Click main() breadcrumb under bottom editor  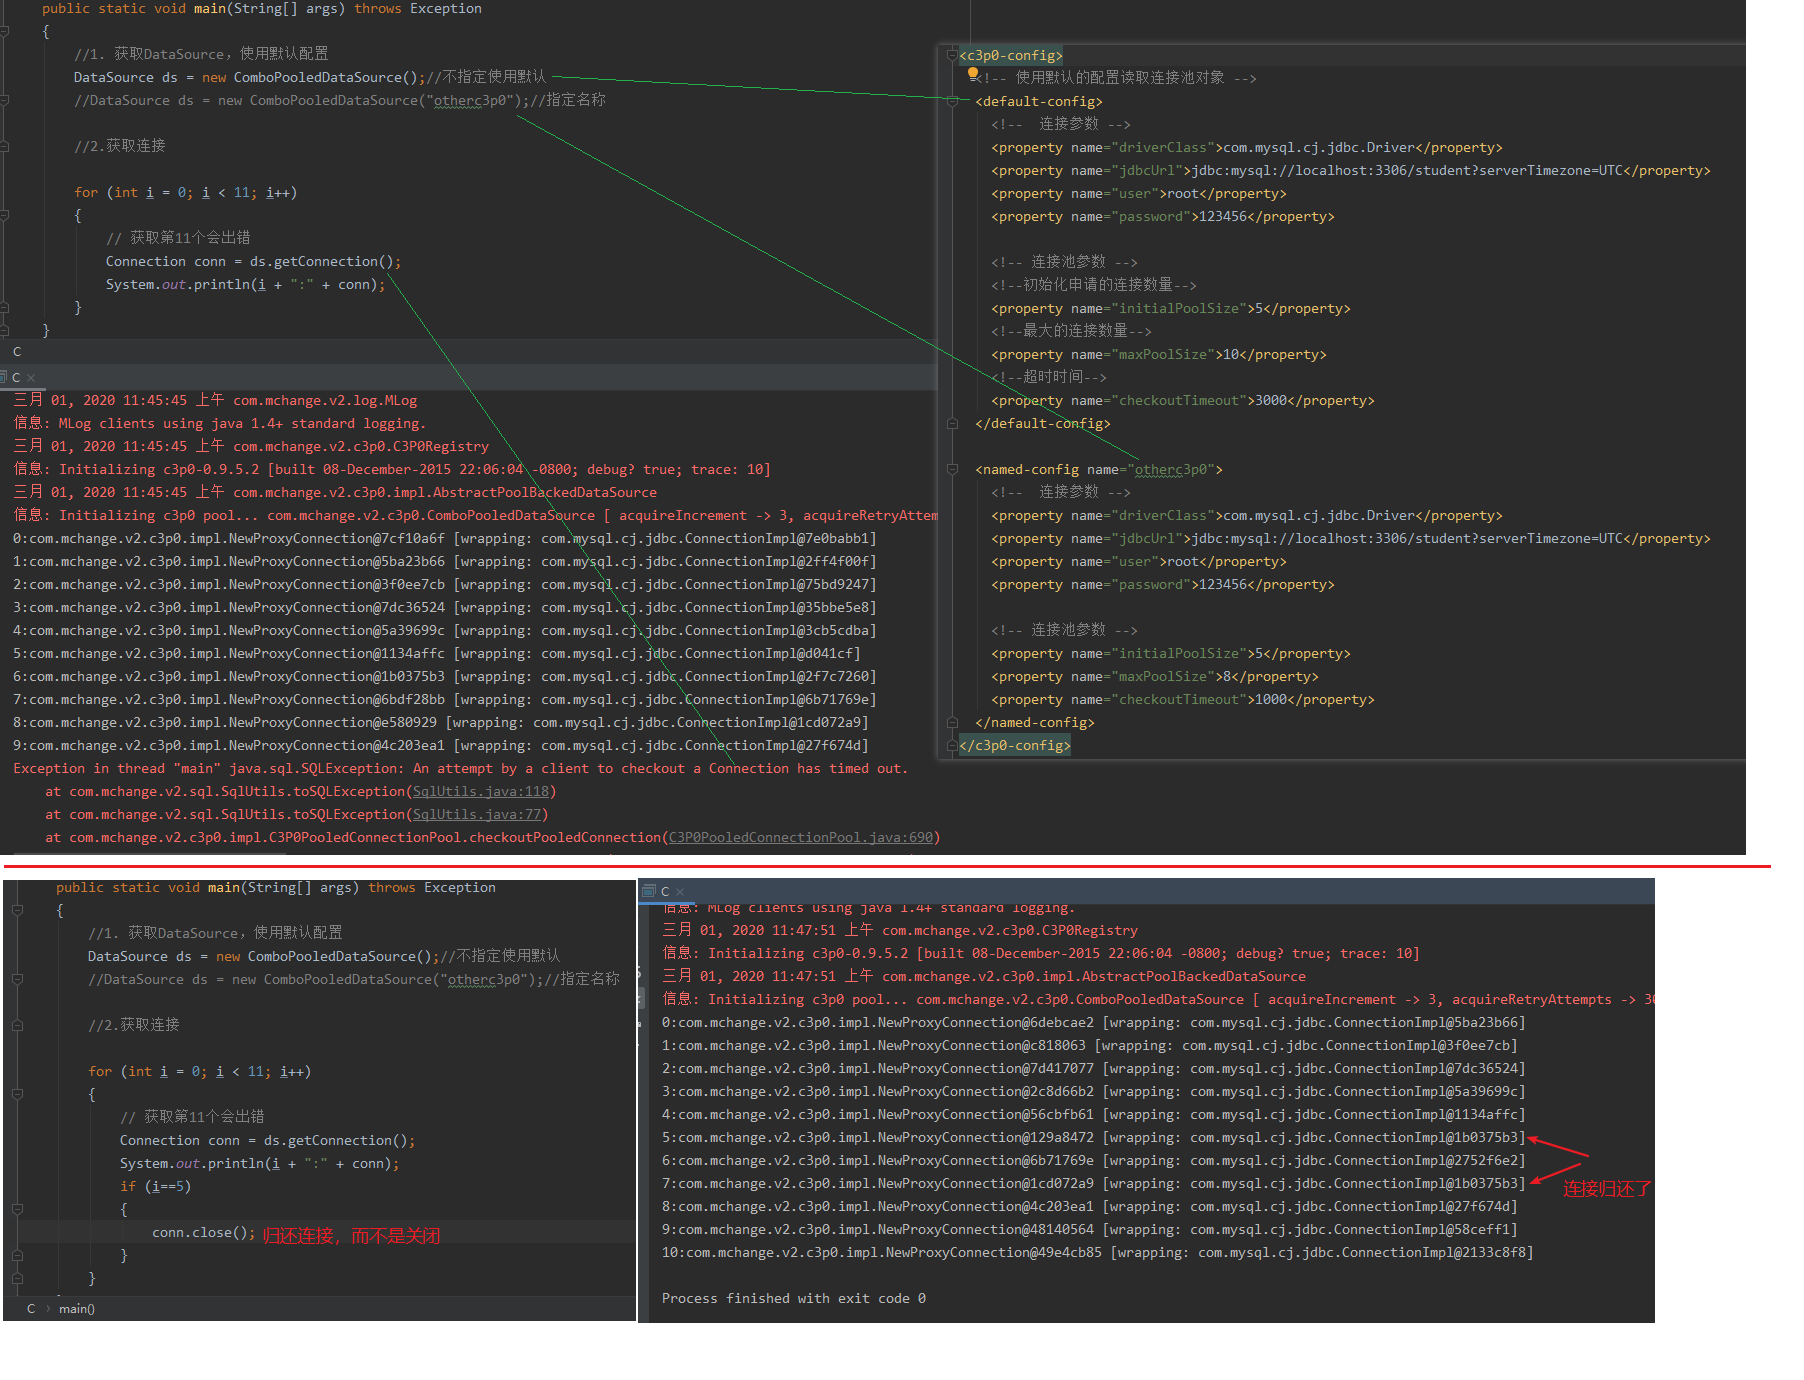pyautogui.click(x=76, y=1308)
